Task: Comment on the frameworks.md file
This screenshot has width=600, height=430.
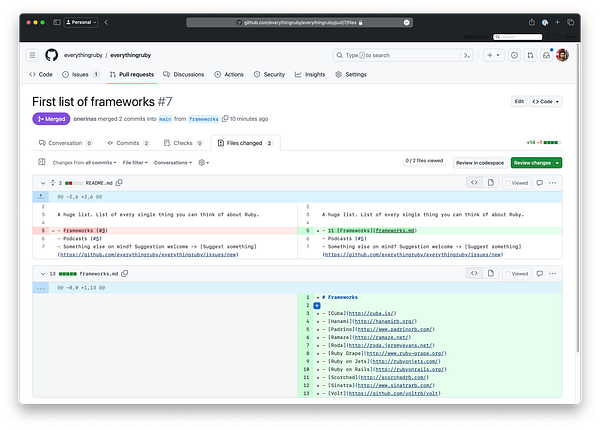Action: 540,274
